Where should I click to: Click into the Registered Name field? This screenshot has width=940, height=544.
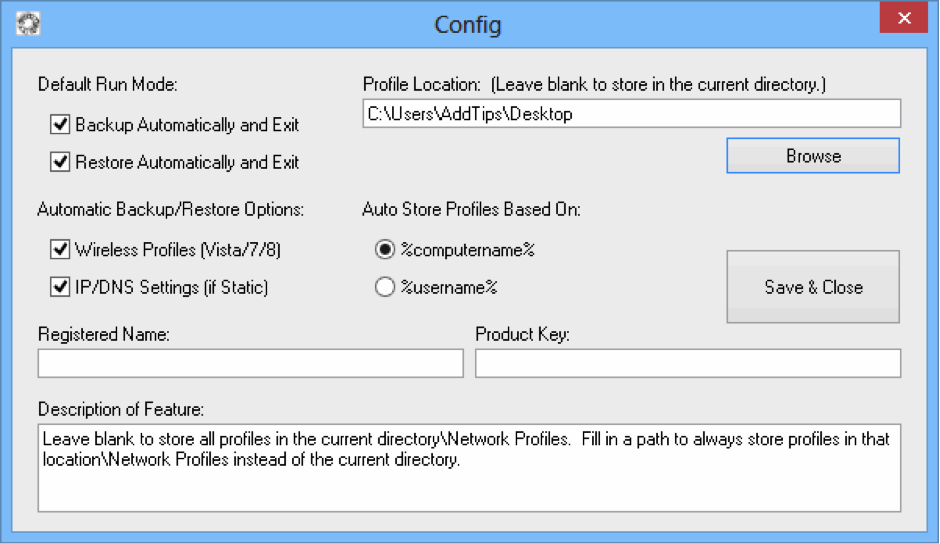(251, 363)
